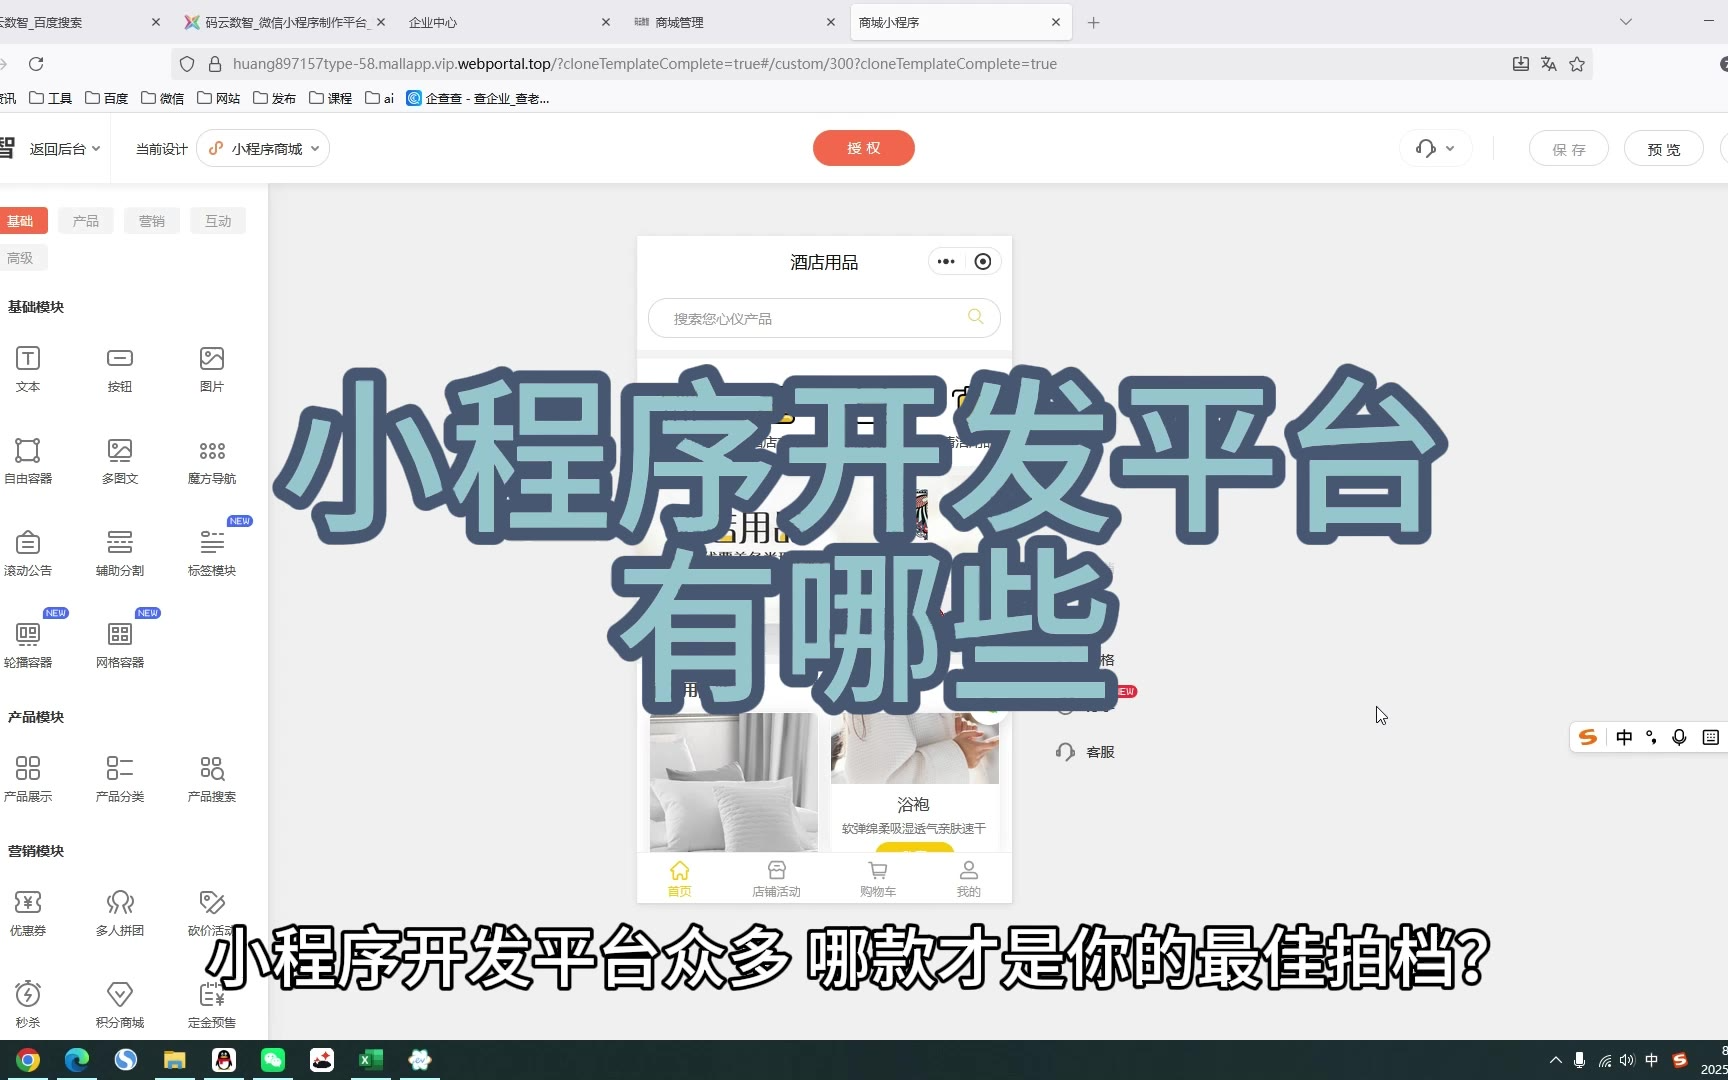
Task: Toggle the Sogou input 中 language mode
Action: [1624, 737]
